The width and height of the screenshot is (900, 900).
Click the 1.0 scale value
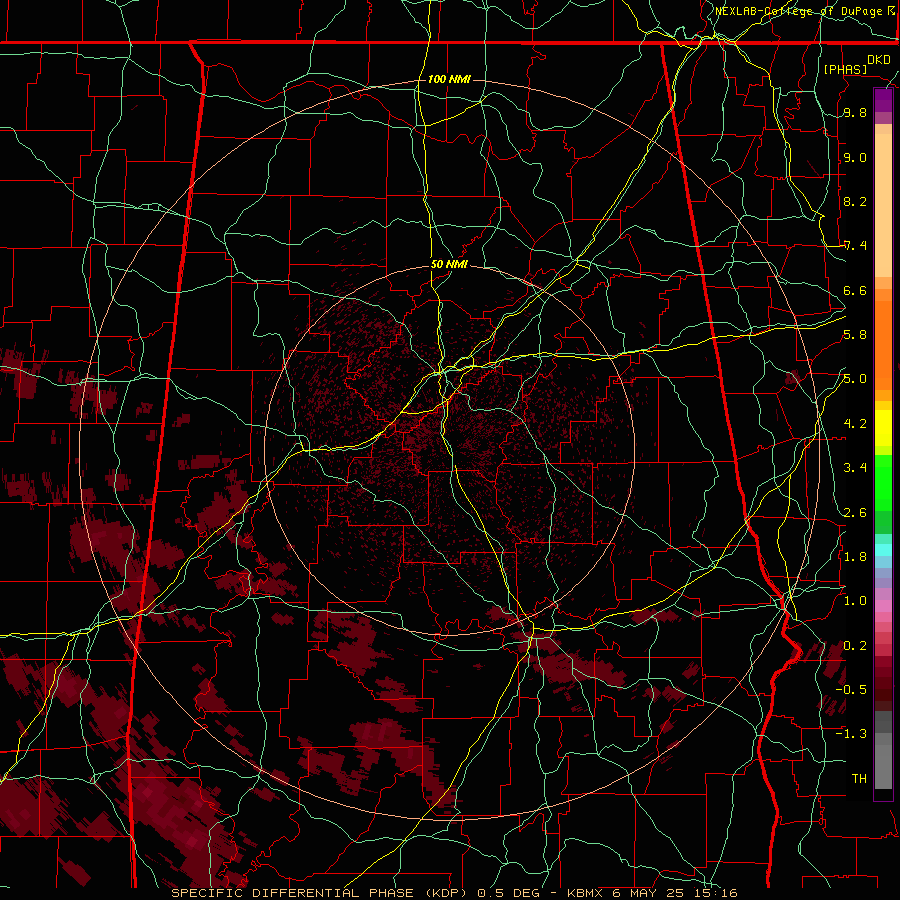[855, 601]
